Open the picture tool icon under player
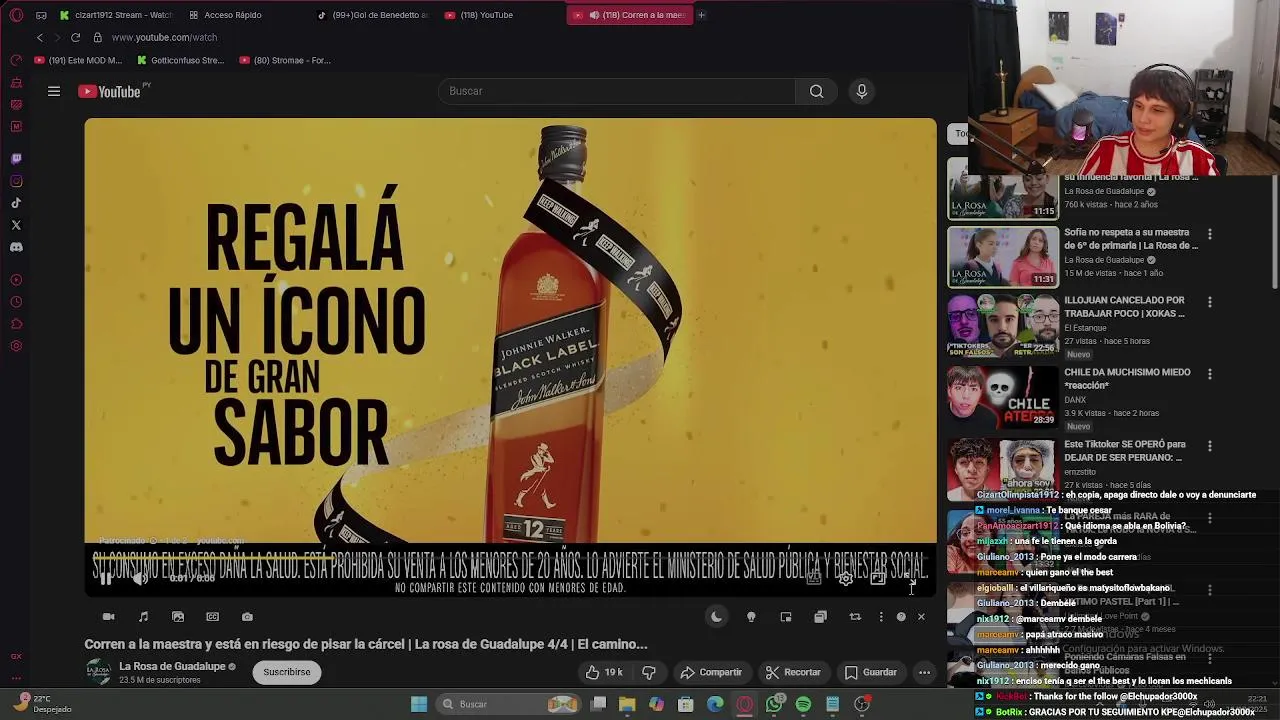The height and width of the screenshot is (720, 1280). click(x=178, y=617)
